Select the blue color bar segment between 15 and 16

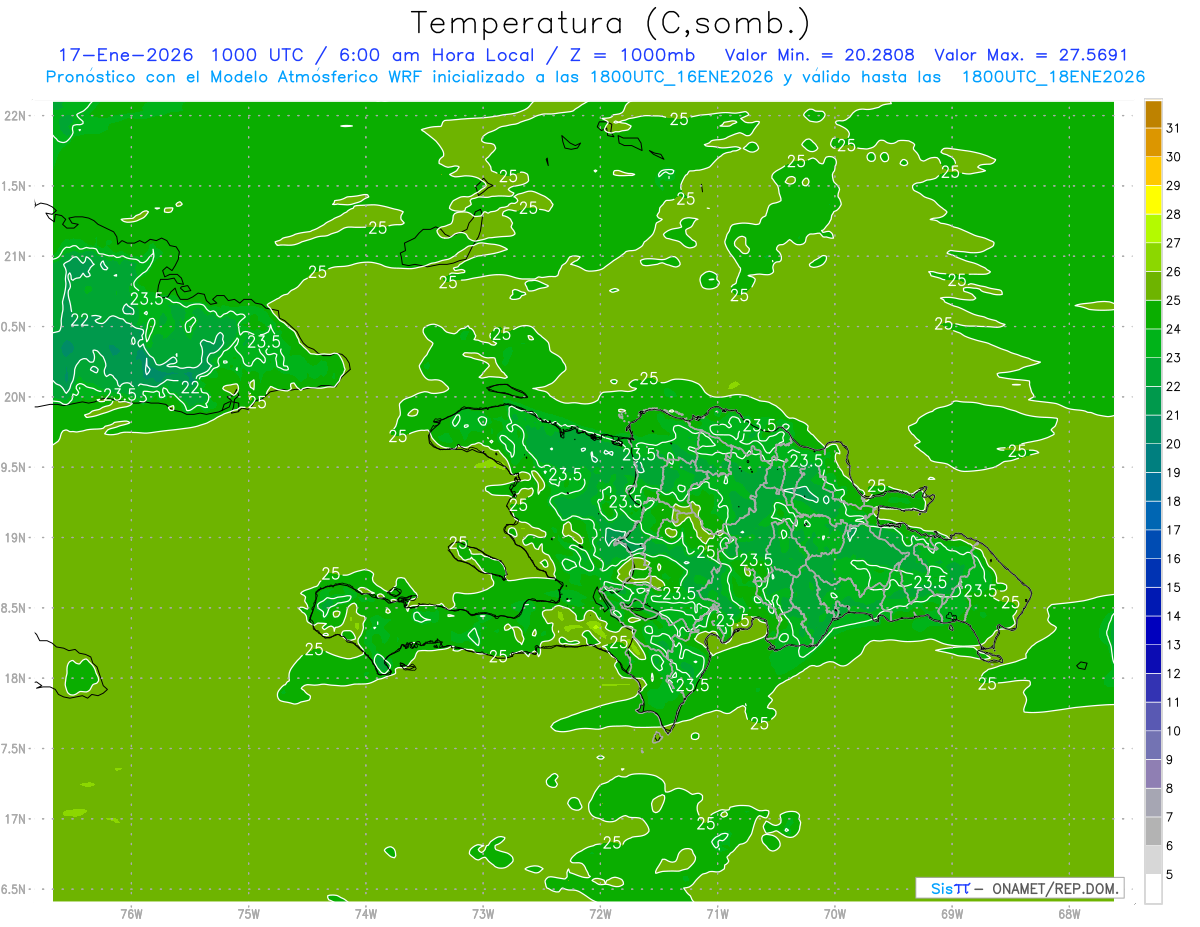coord(1153,573)
